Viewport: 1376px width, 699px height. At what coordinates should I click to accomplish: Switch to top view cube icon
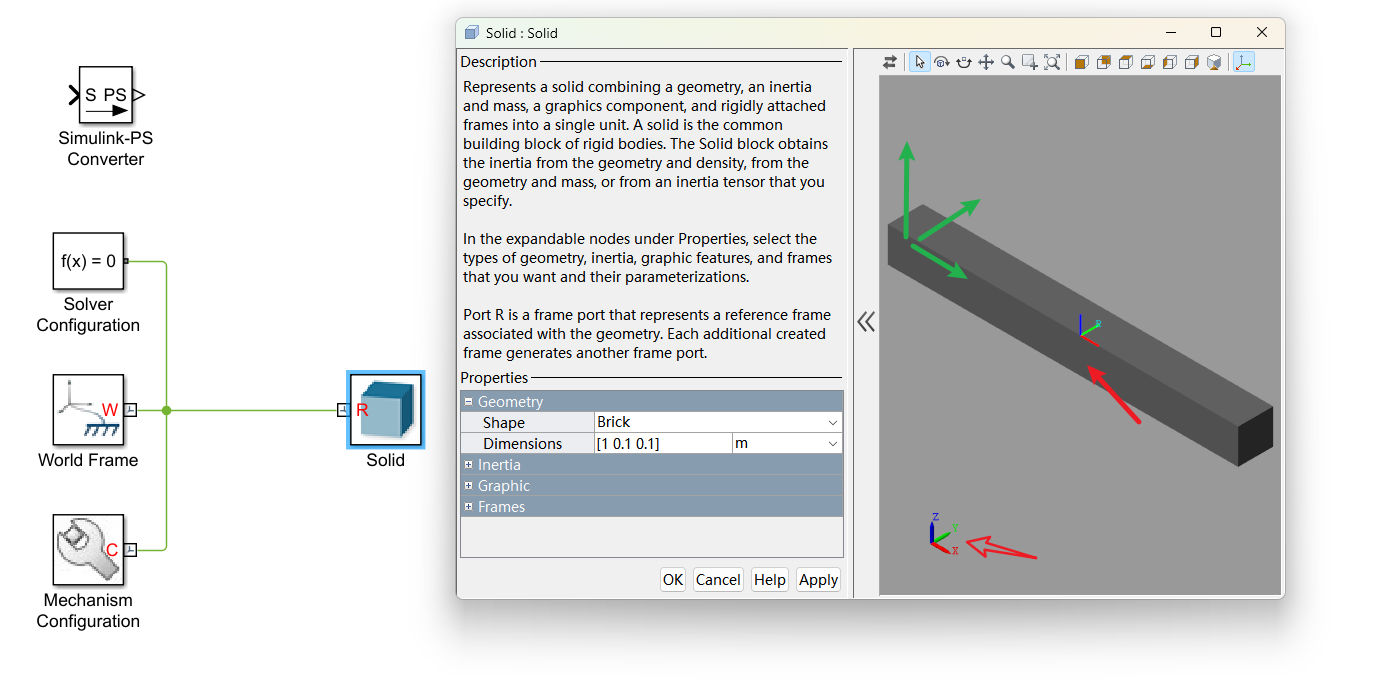[x=1125, y=62]
